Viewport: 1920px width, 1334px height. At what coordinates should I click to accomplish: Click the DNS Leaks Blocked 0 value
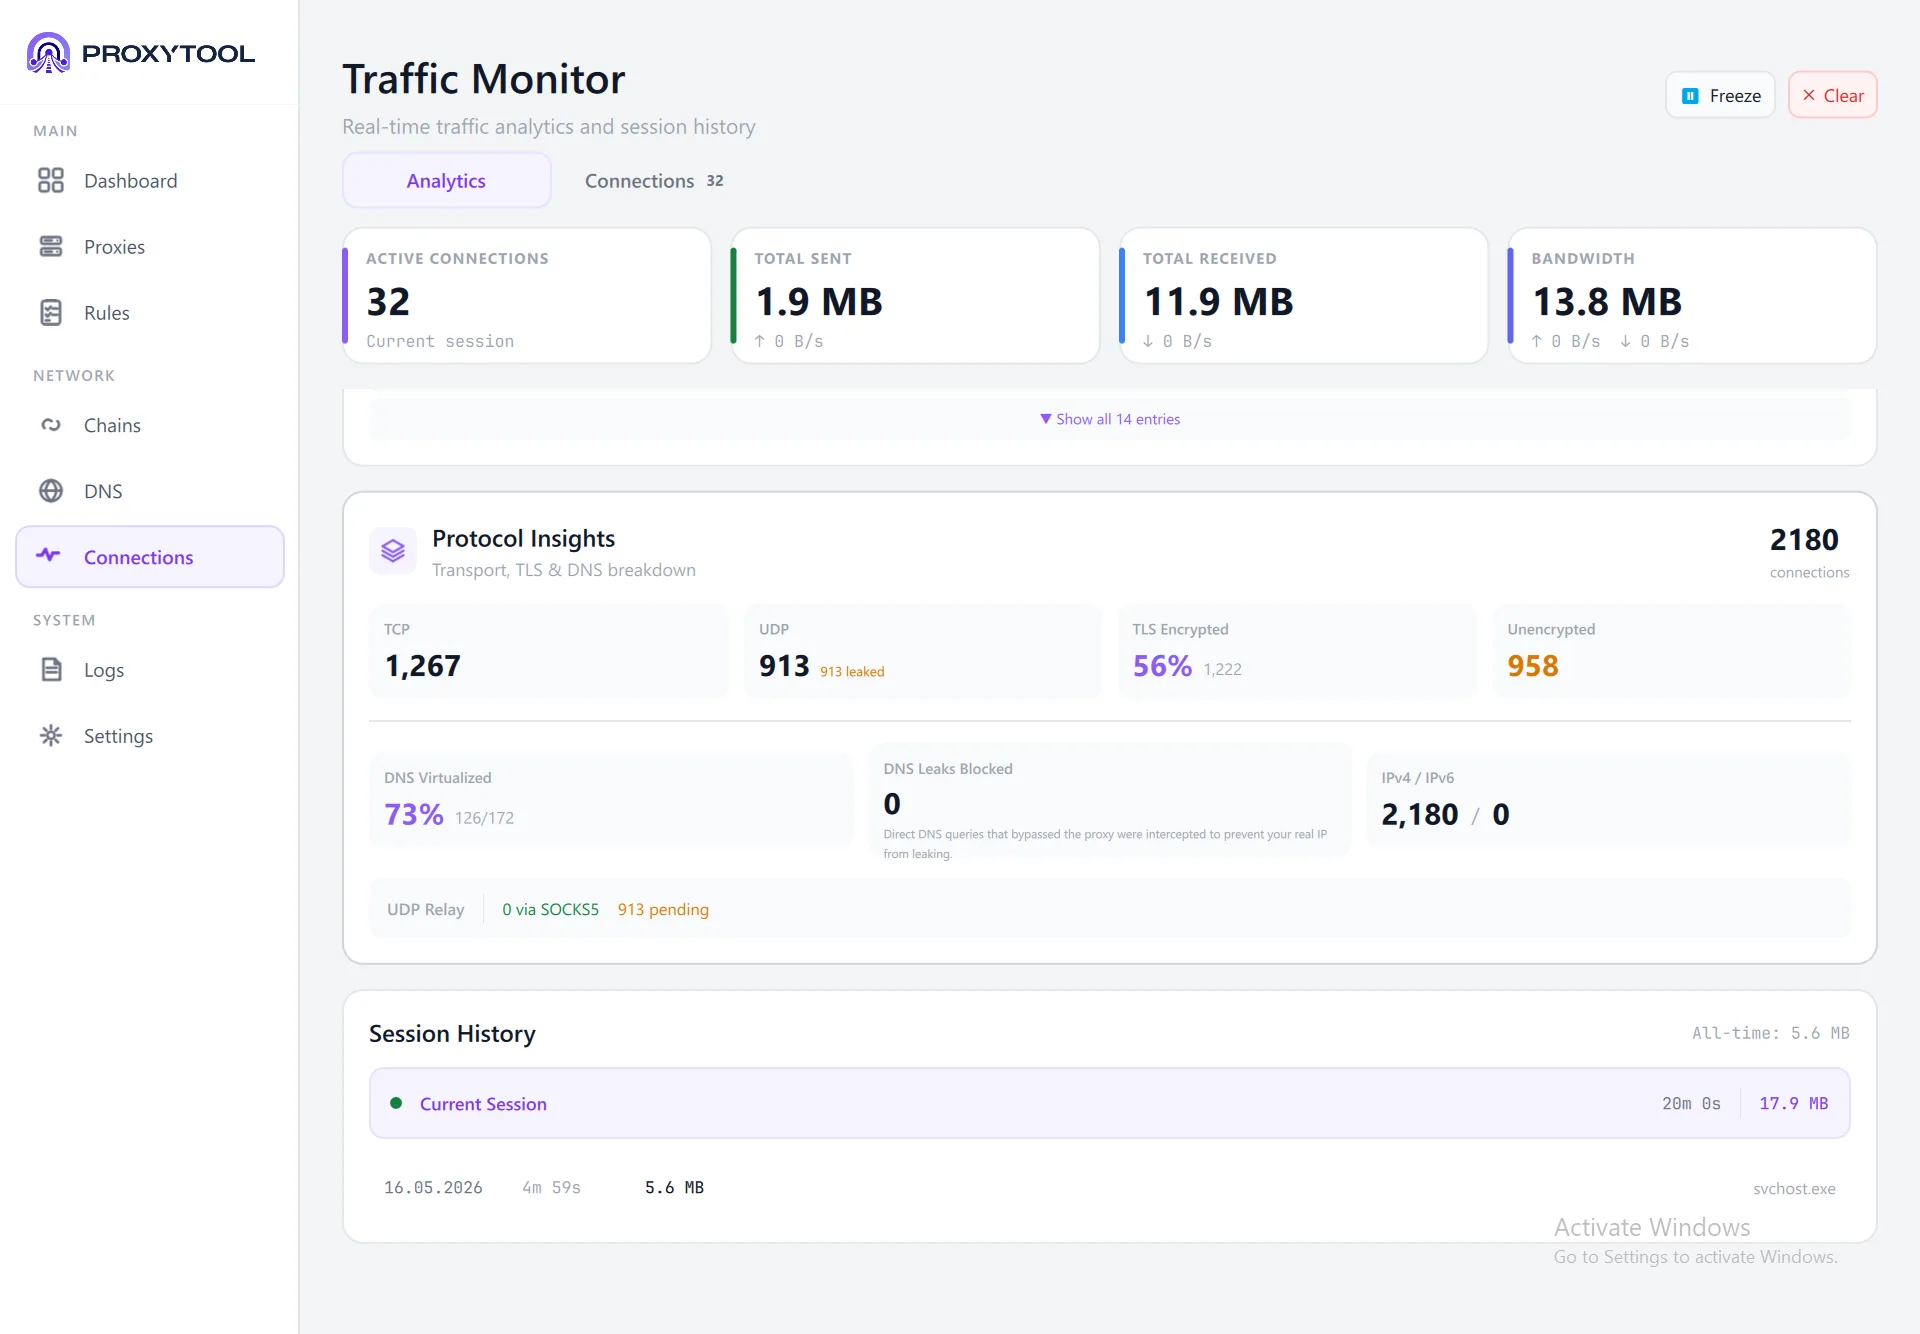[x=892, y=803]
